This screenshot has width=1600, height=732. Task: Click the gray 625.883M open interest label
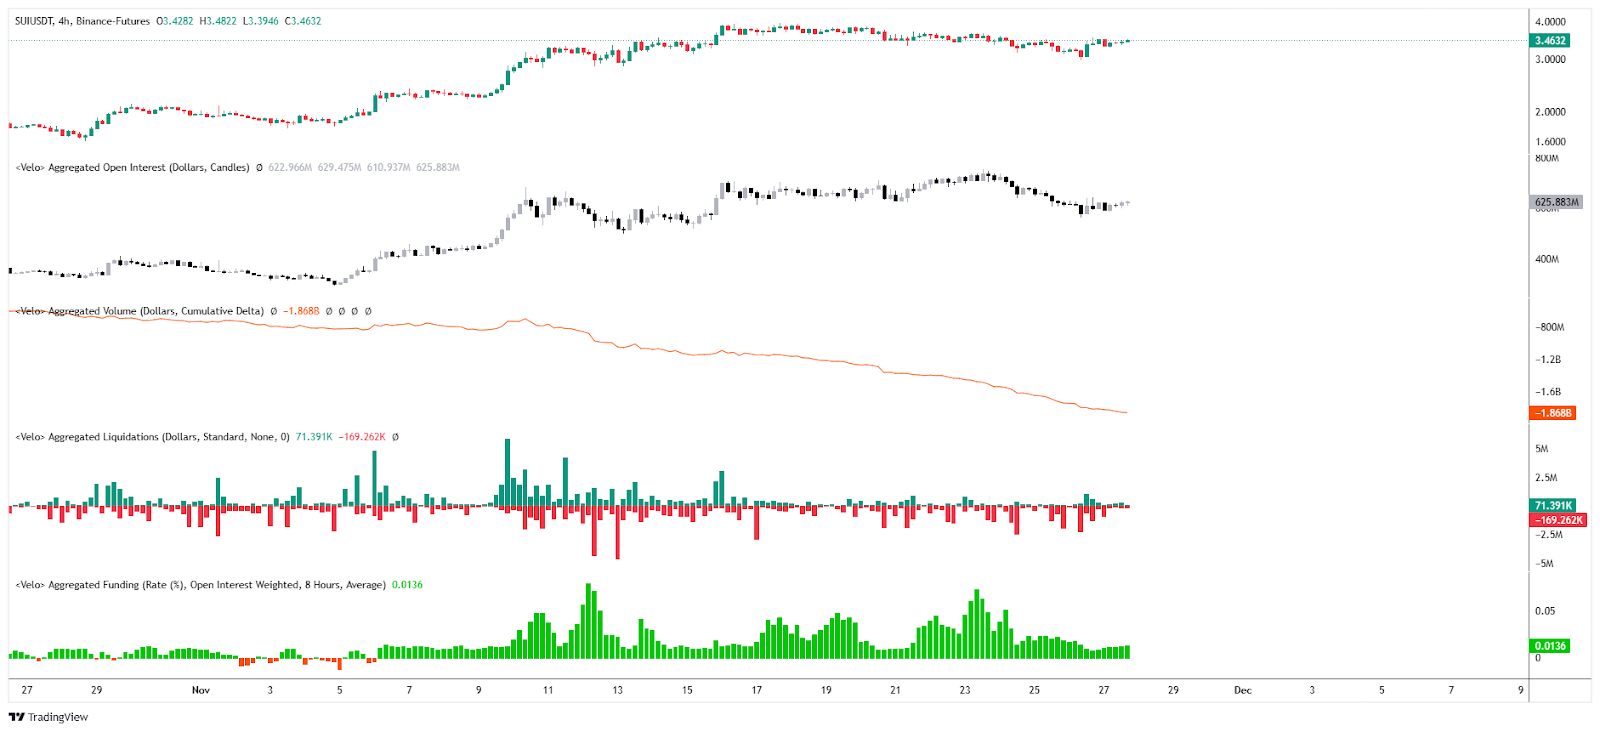pyautogui.click(x=1556, y=202)
